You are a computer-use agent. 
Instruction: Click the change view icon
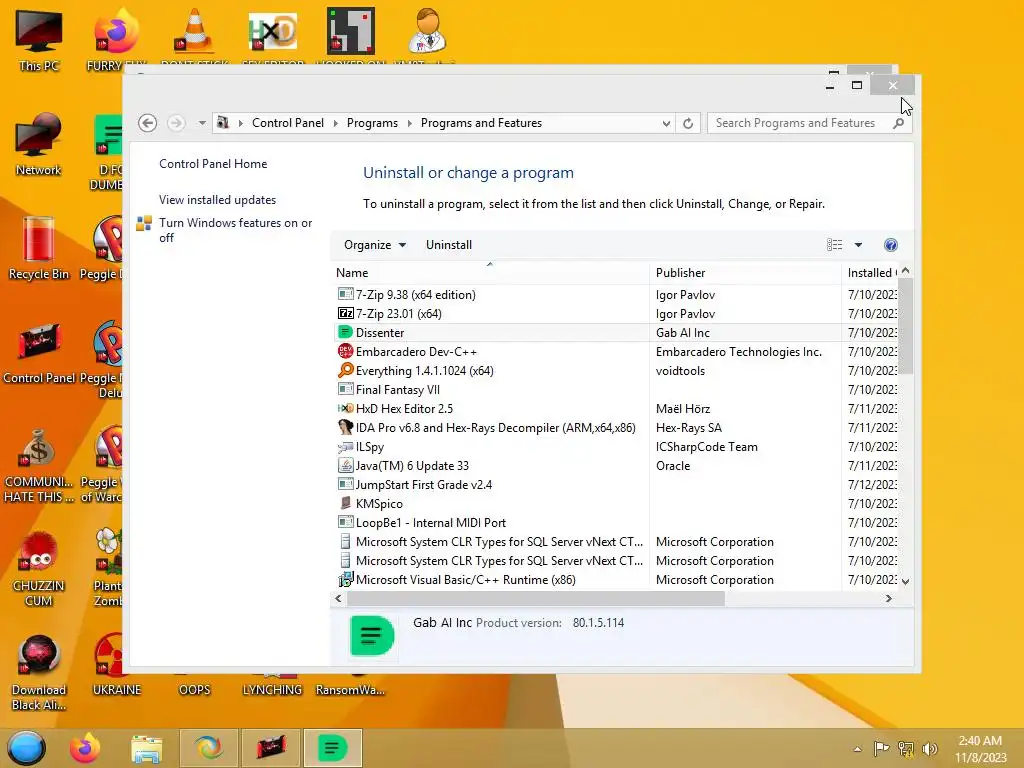click(x=835, y=245)
